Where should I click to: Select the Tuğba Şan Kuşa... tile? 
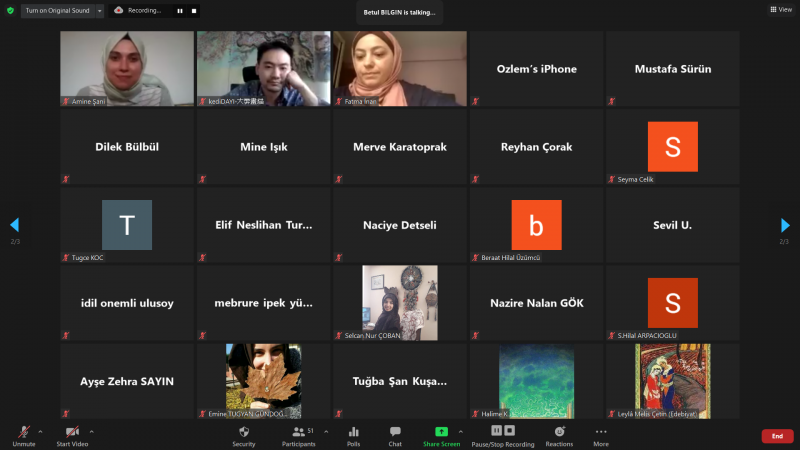coord(400,381)
